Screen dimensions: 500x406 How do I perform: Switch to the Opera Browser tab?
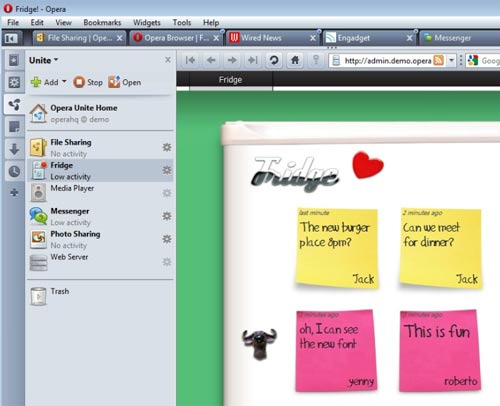click(176, 38)
